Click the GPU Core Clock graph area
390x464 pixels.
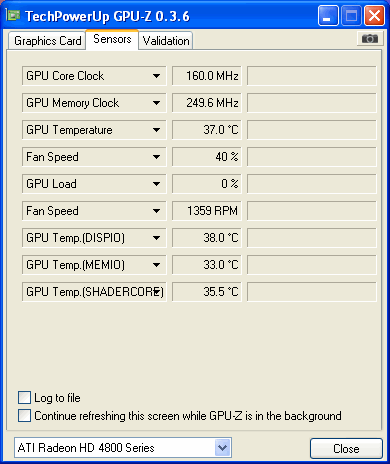312,76
